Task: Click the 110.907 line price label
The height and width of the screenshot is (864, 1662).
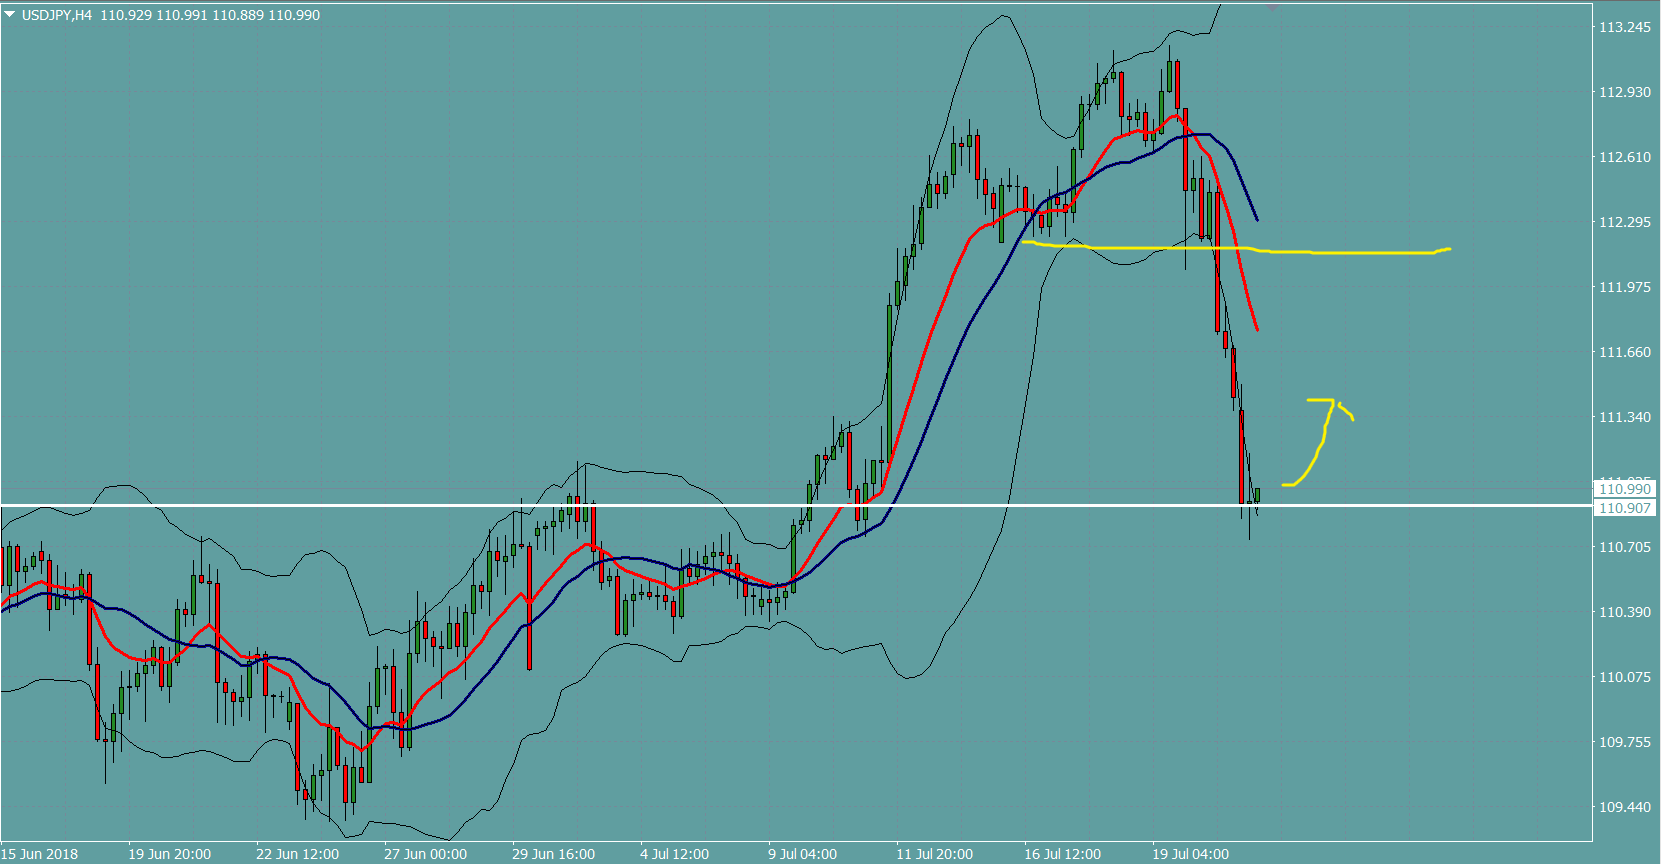Action: coord(1624,508)
